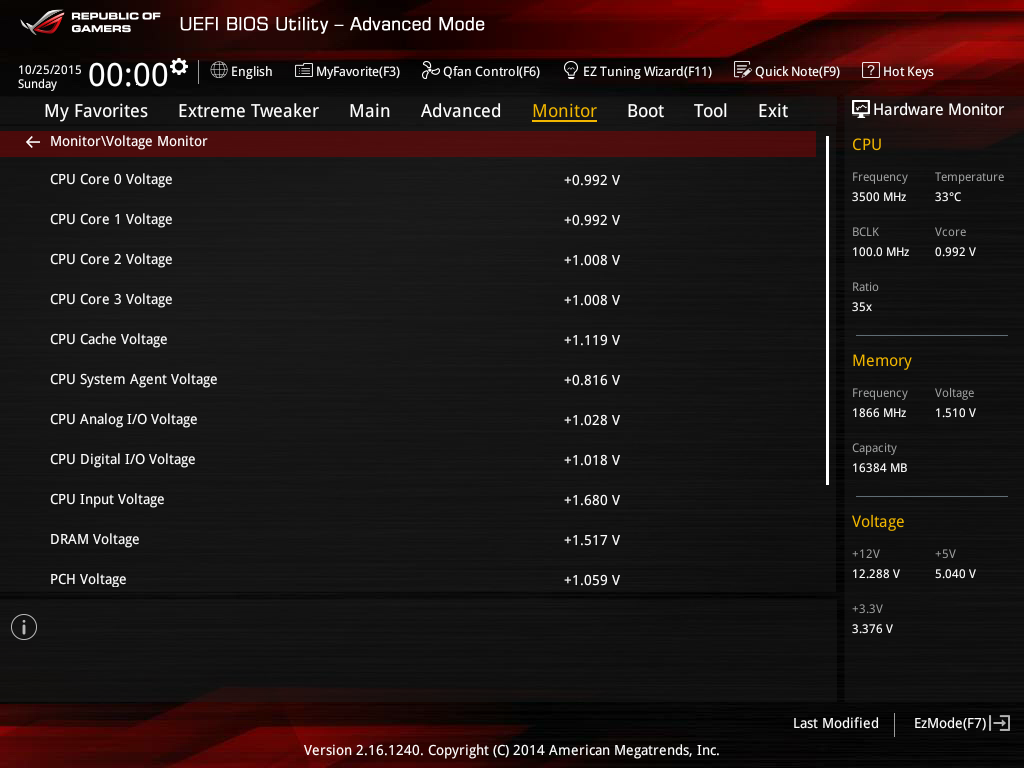Viewport: 1024px width, 768px height.
Task: Click the +1.517 V DRAM value
Action: pos(592,540)
